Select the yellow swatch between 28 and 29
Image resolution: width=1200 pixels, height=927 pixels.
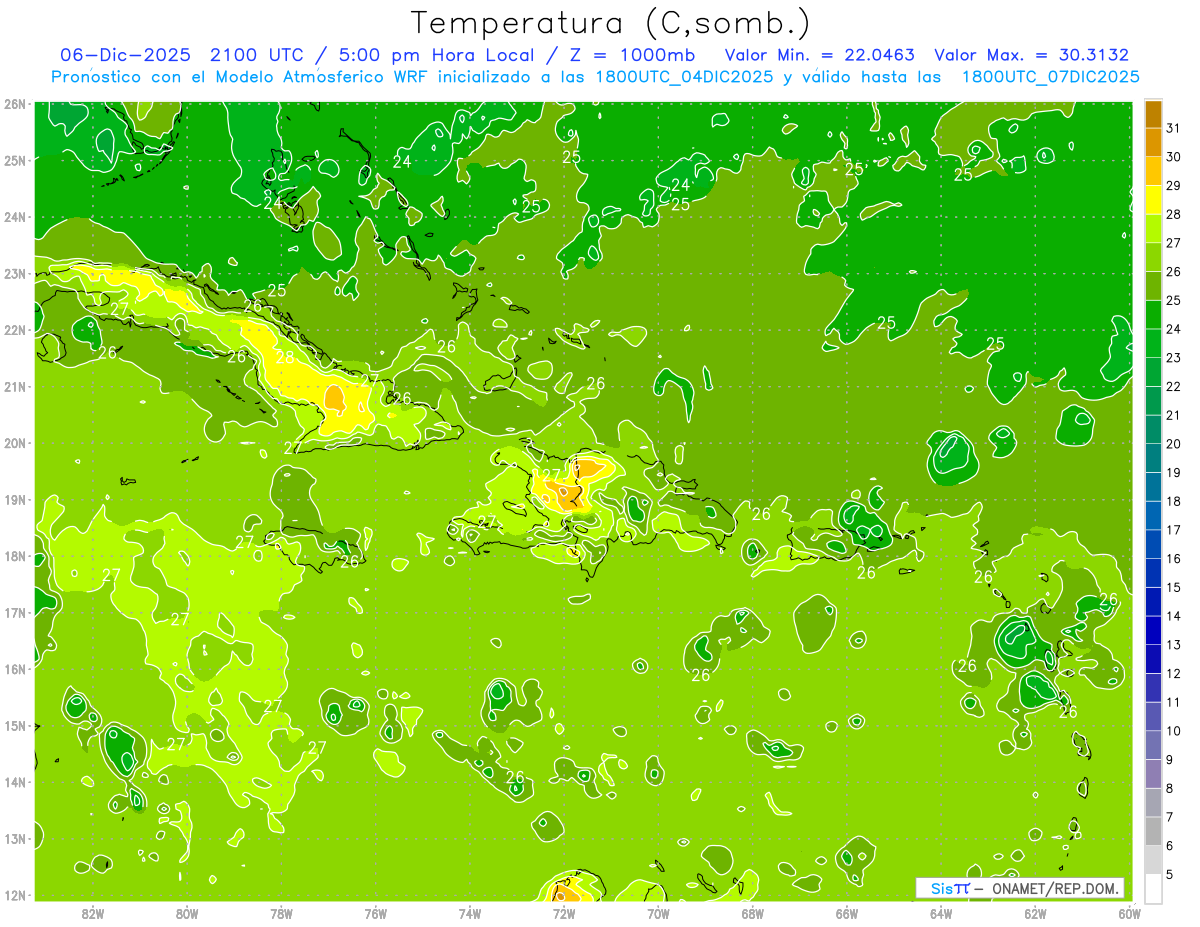pyautogui.click(x=1153, y=200)
